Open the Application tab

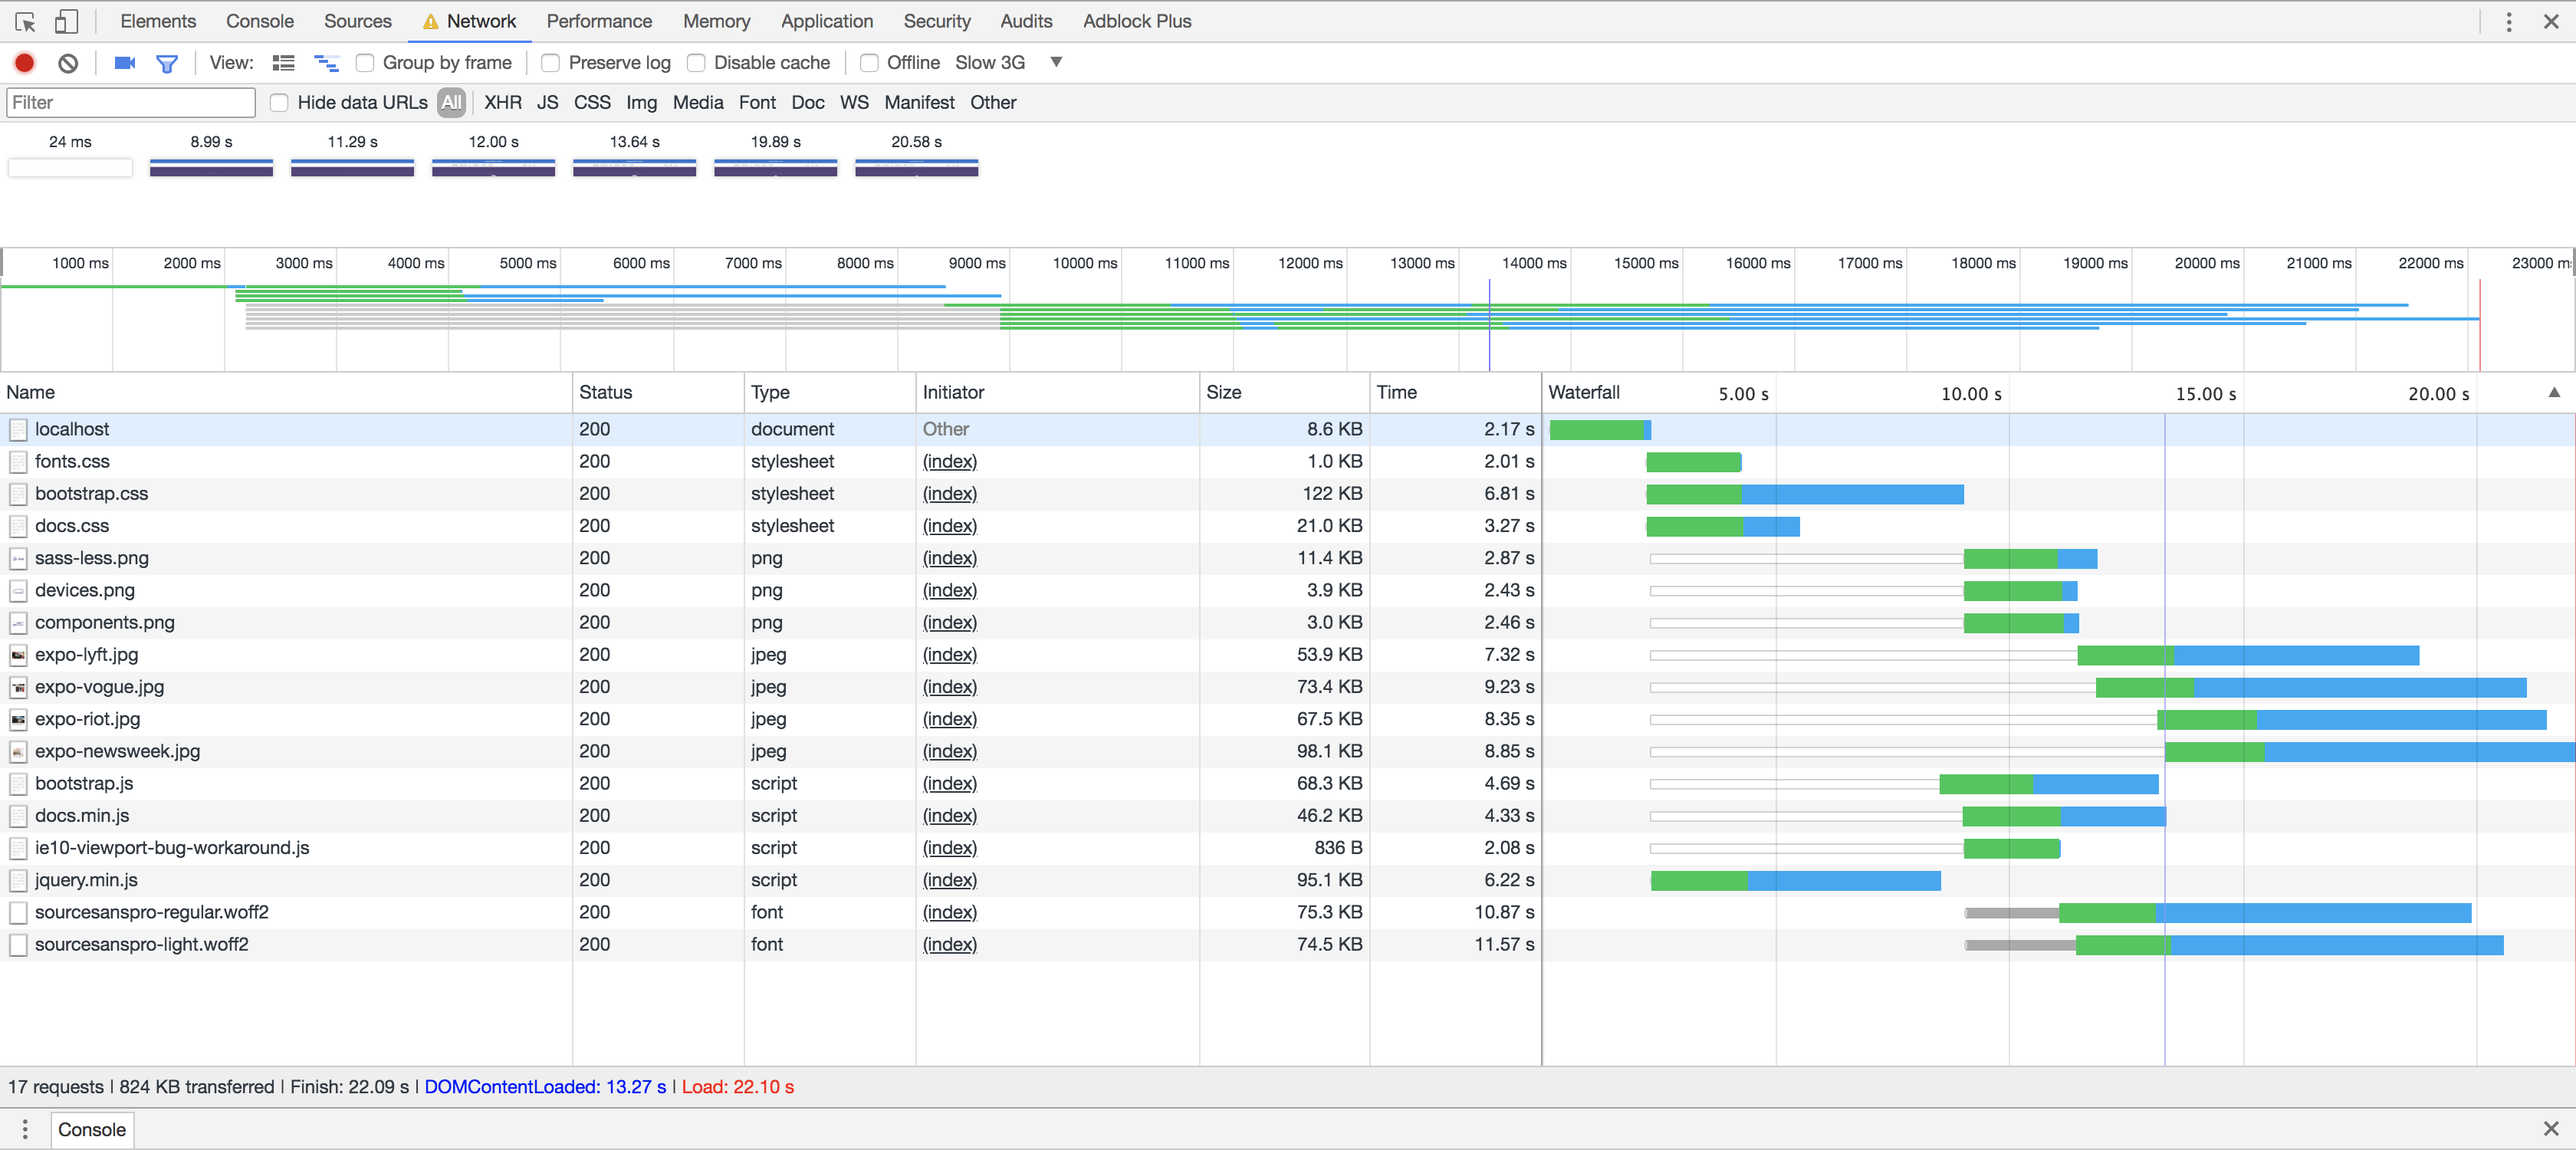(x=826, y=21)
